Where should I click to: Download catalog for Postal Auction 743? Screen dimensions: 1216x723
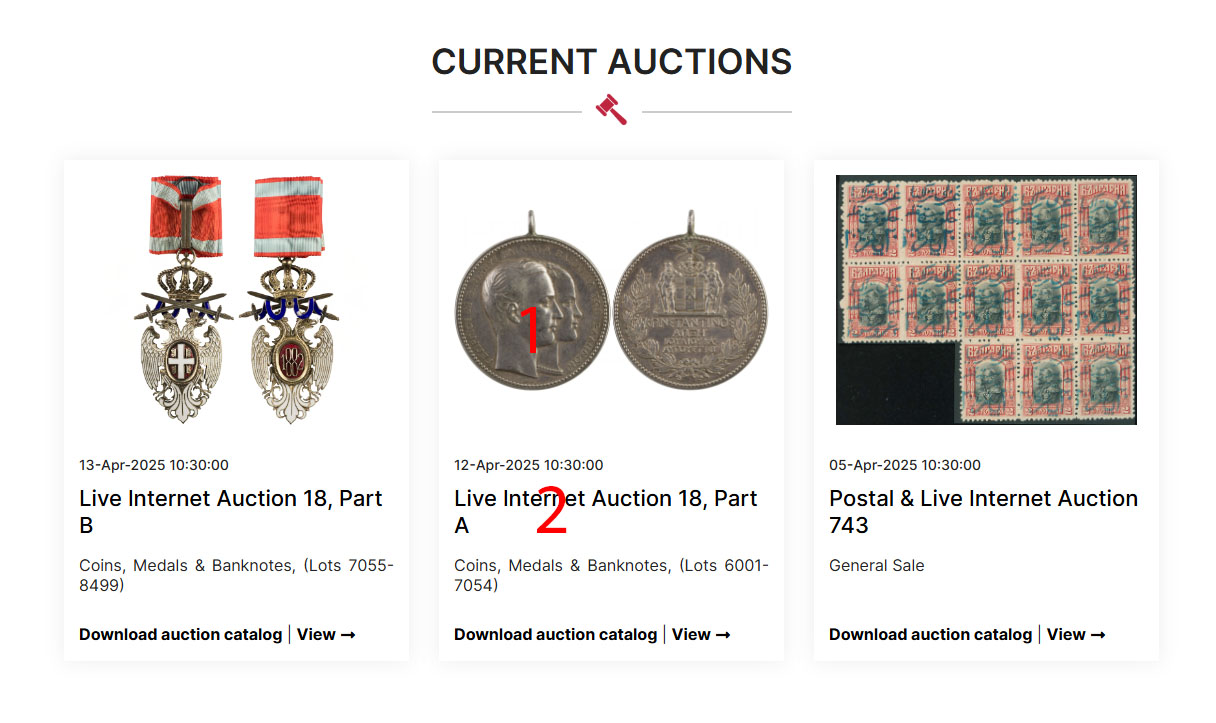931,634
